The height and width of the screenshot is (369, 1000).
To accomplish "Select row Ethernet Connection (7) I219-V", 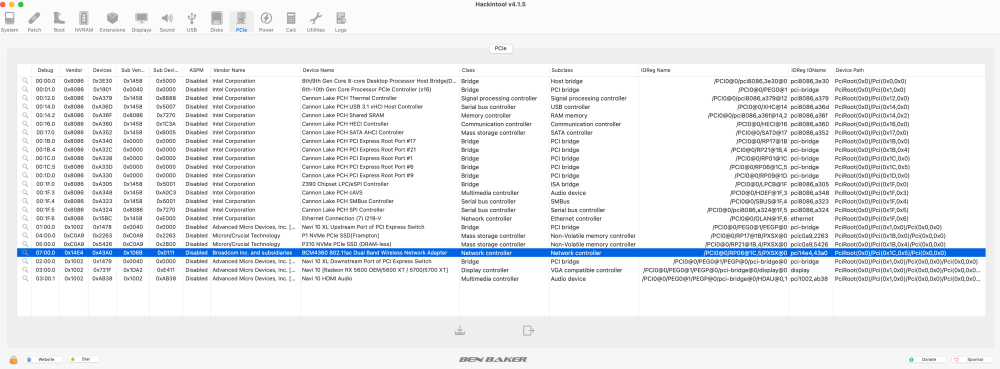I will [x=502, y=219].
